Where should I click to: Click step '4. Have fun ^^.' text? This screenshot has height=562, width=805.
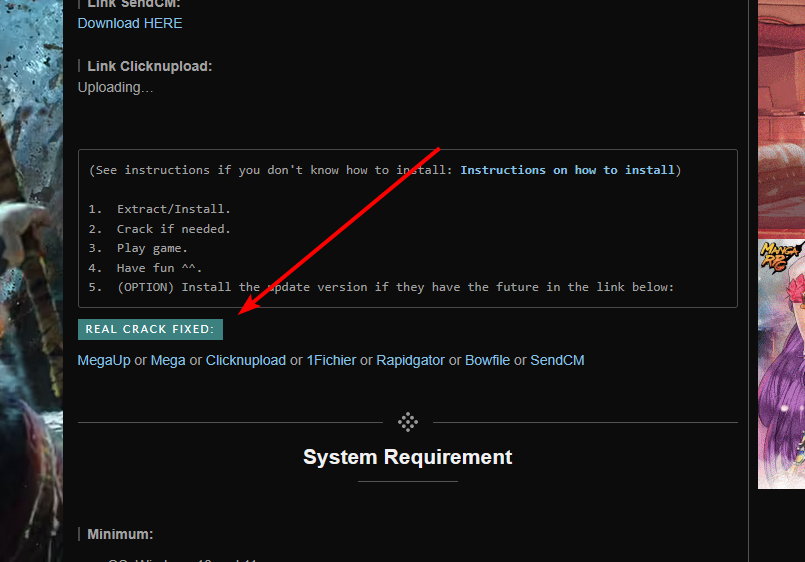click(145, 268)
